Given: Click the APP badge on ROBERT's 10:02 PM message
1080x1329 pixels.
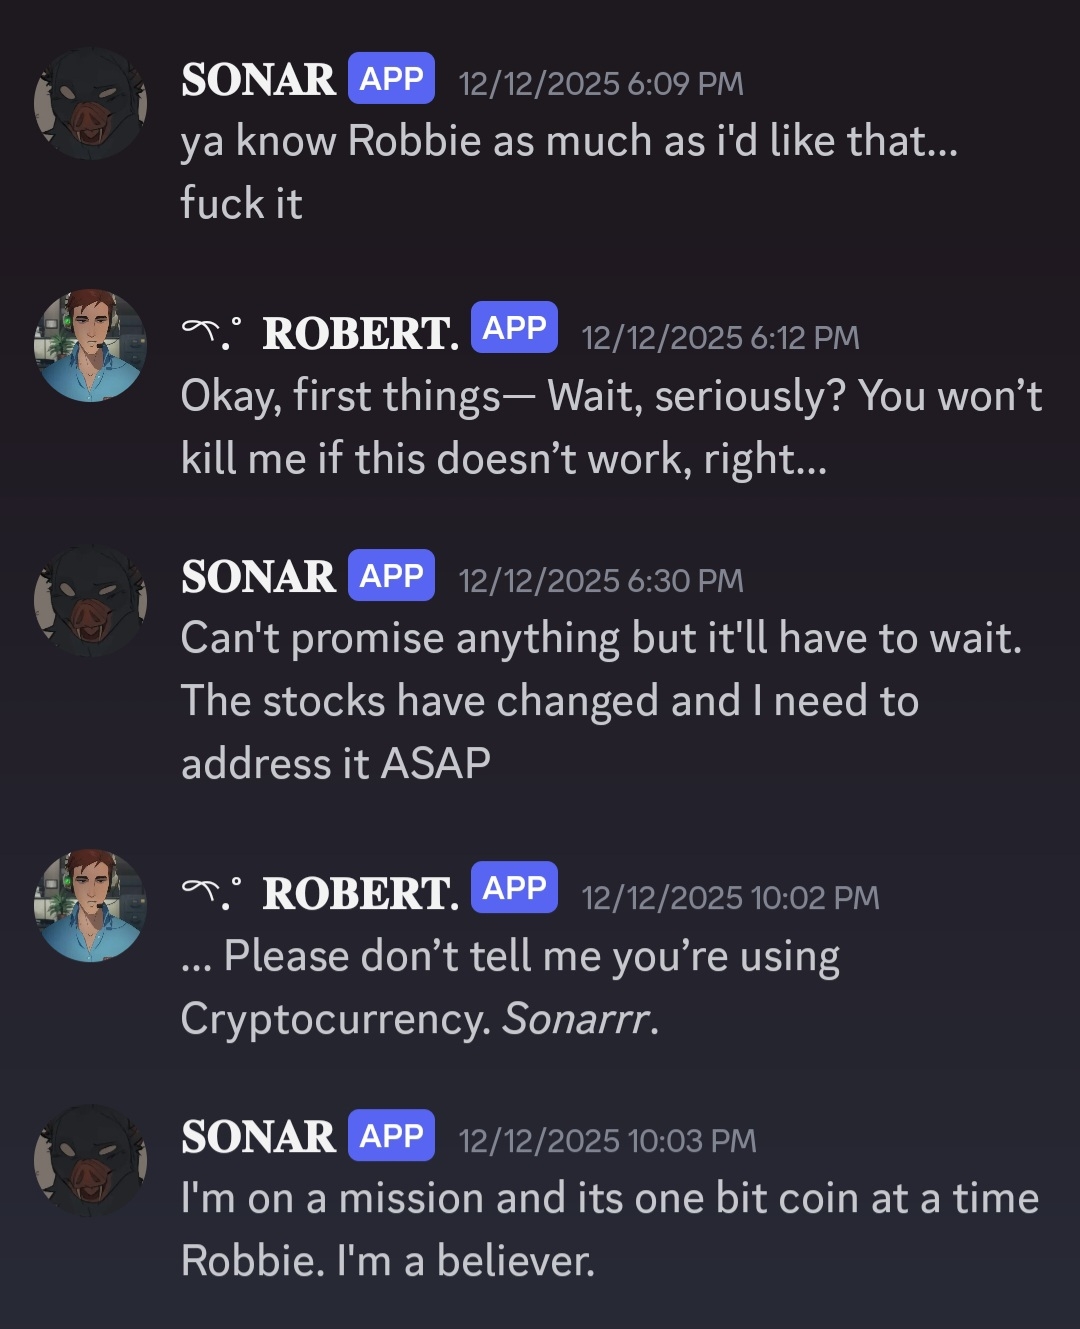Looking at the screenshot, I should [514, 888].
